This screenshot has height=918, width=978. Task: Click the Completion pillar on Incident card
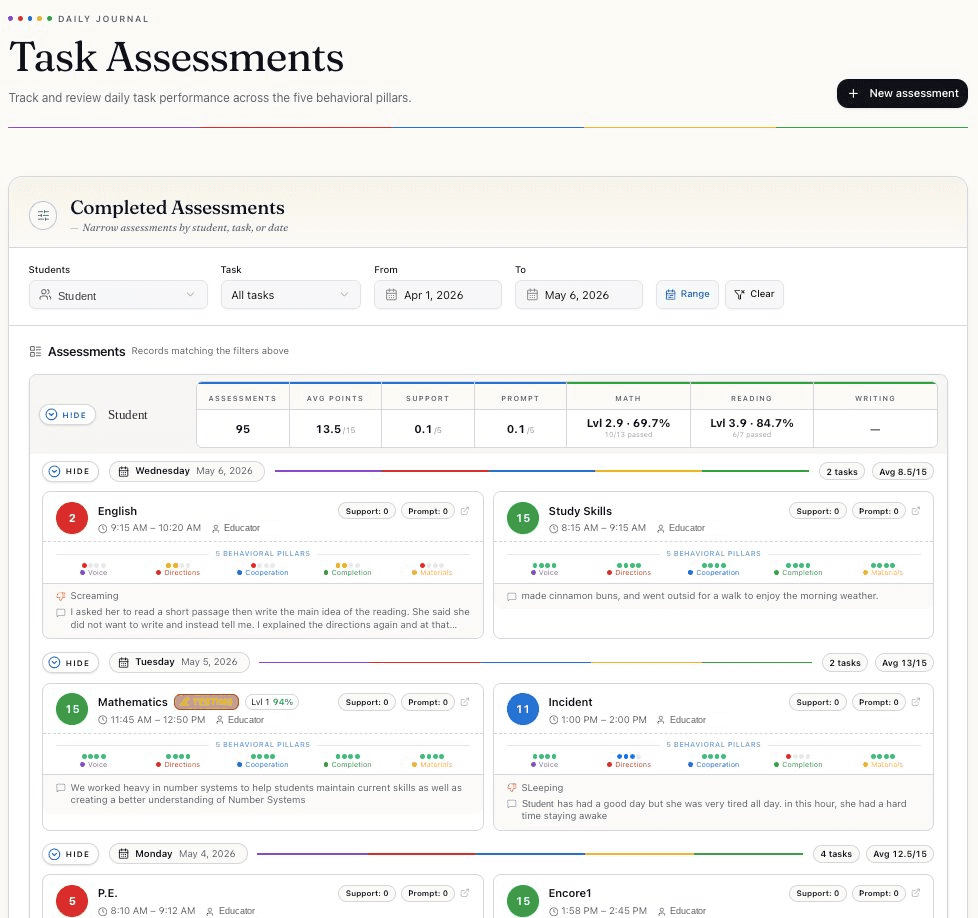(798, 760)
